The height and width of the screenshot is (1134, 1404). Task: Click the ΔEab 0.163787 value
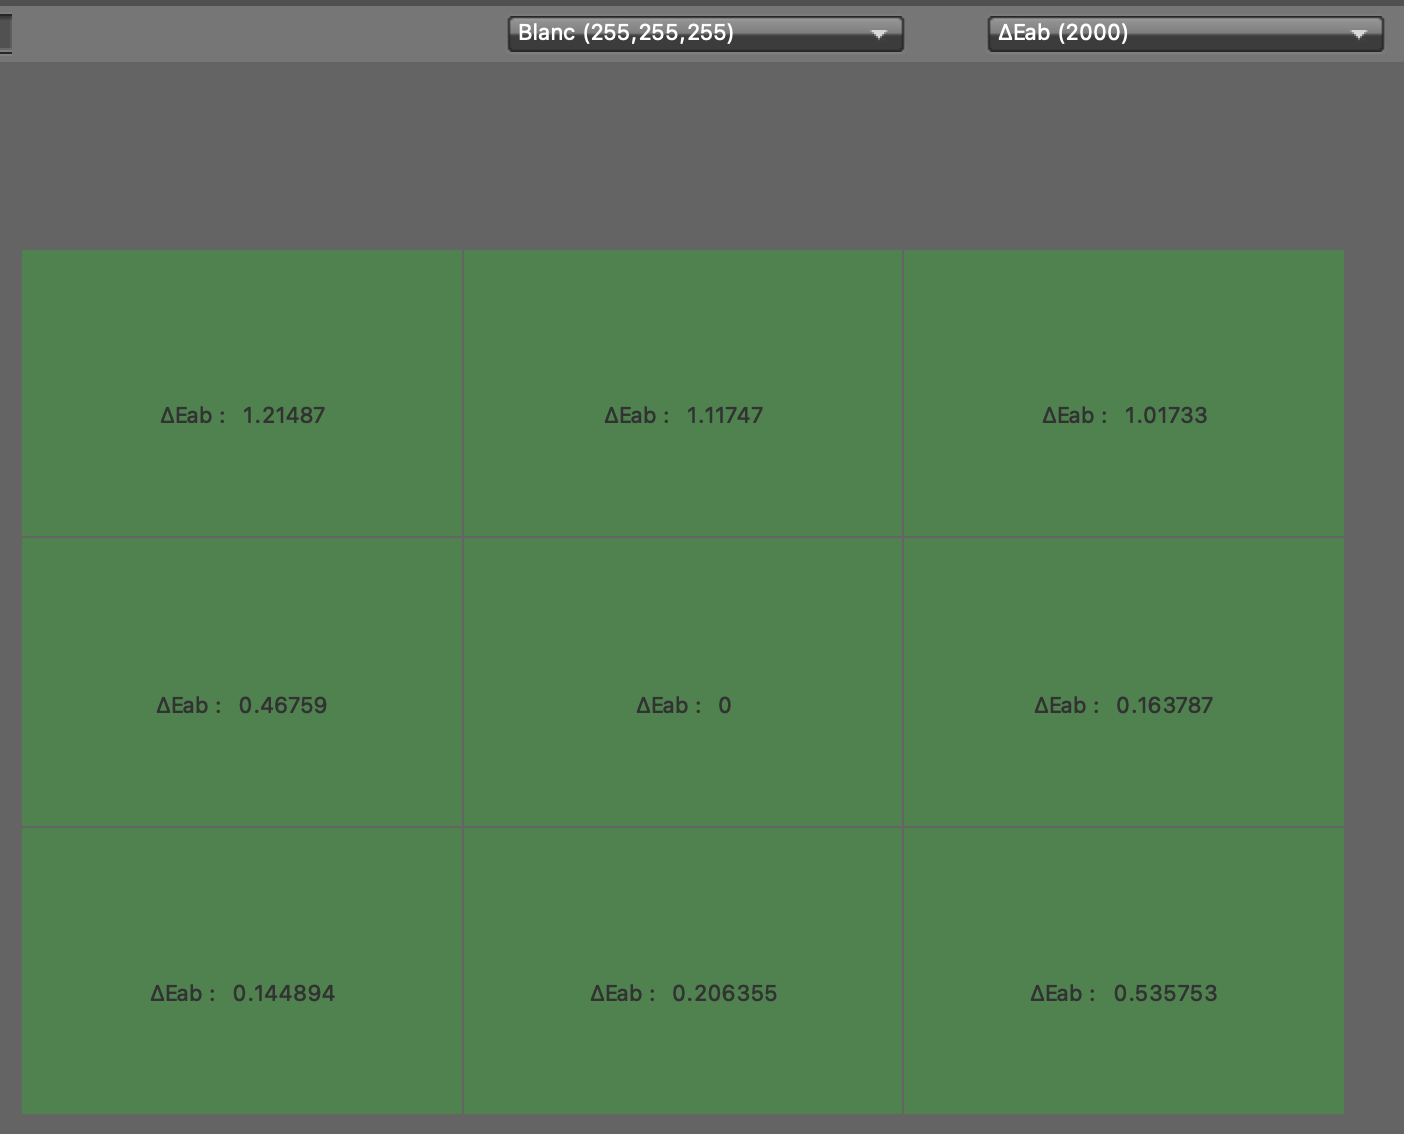click(x=1165, y=705)
